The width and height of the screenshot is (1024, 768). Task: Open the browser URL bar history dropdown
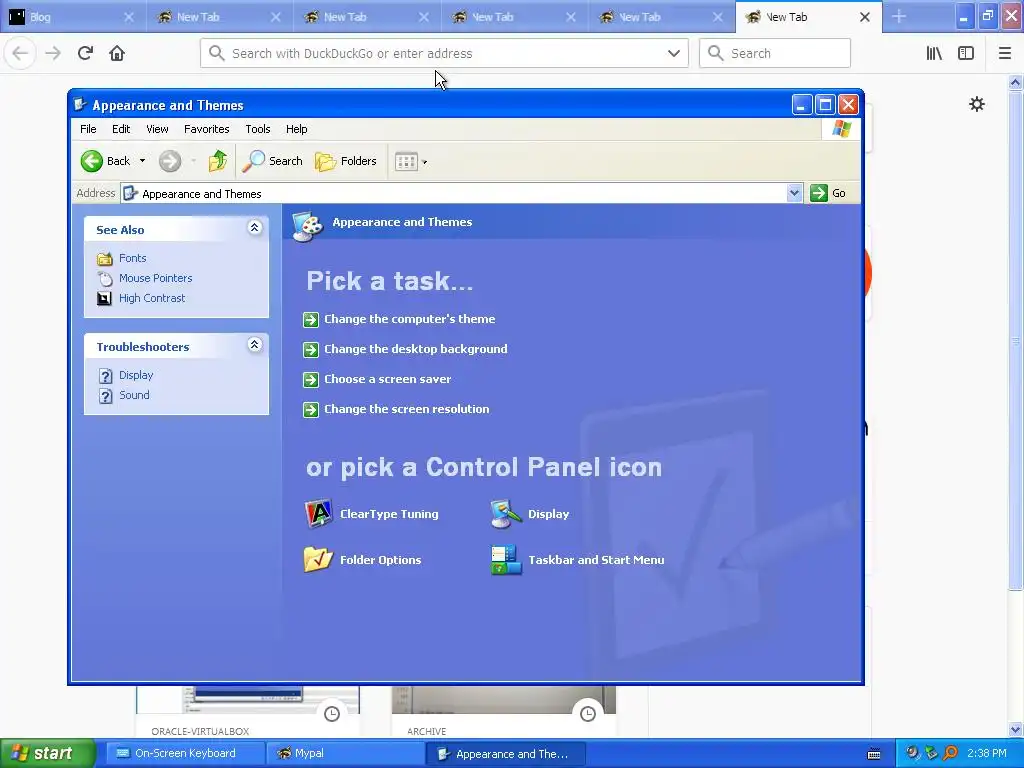pyautogui.click(x=673, y=53)
